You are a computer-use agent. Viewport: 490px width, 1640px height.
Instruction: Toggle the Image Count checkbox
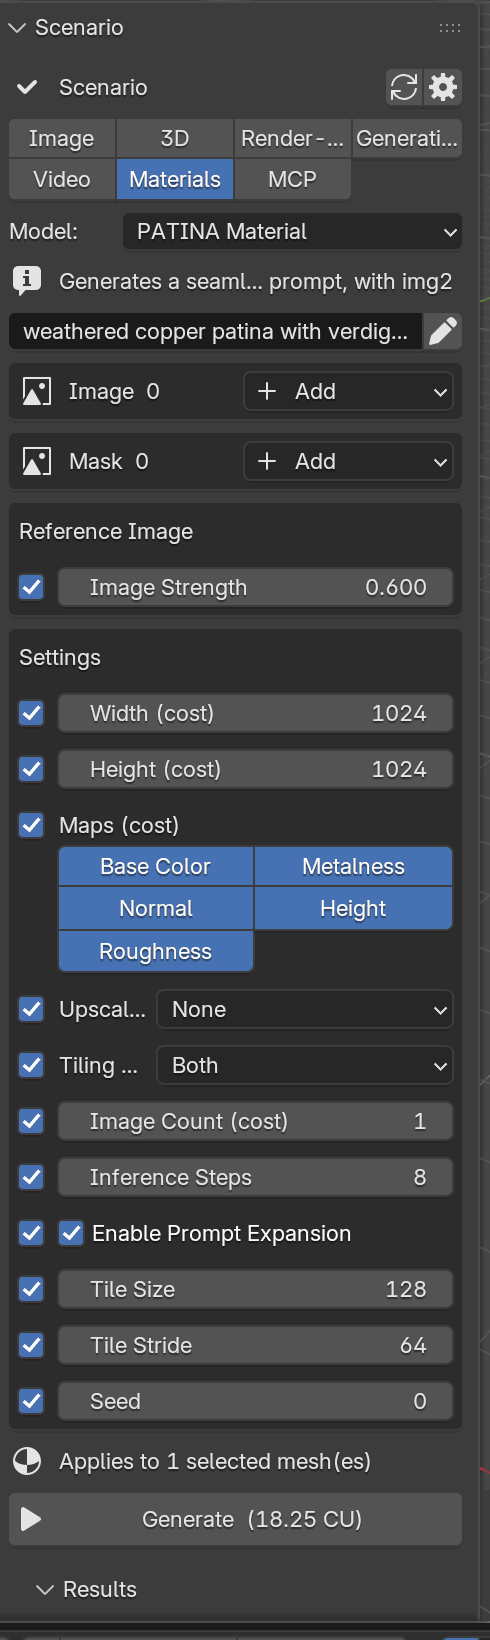[31, 1121]
